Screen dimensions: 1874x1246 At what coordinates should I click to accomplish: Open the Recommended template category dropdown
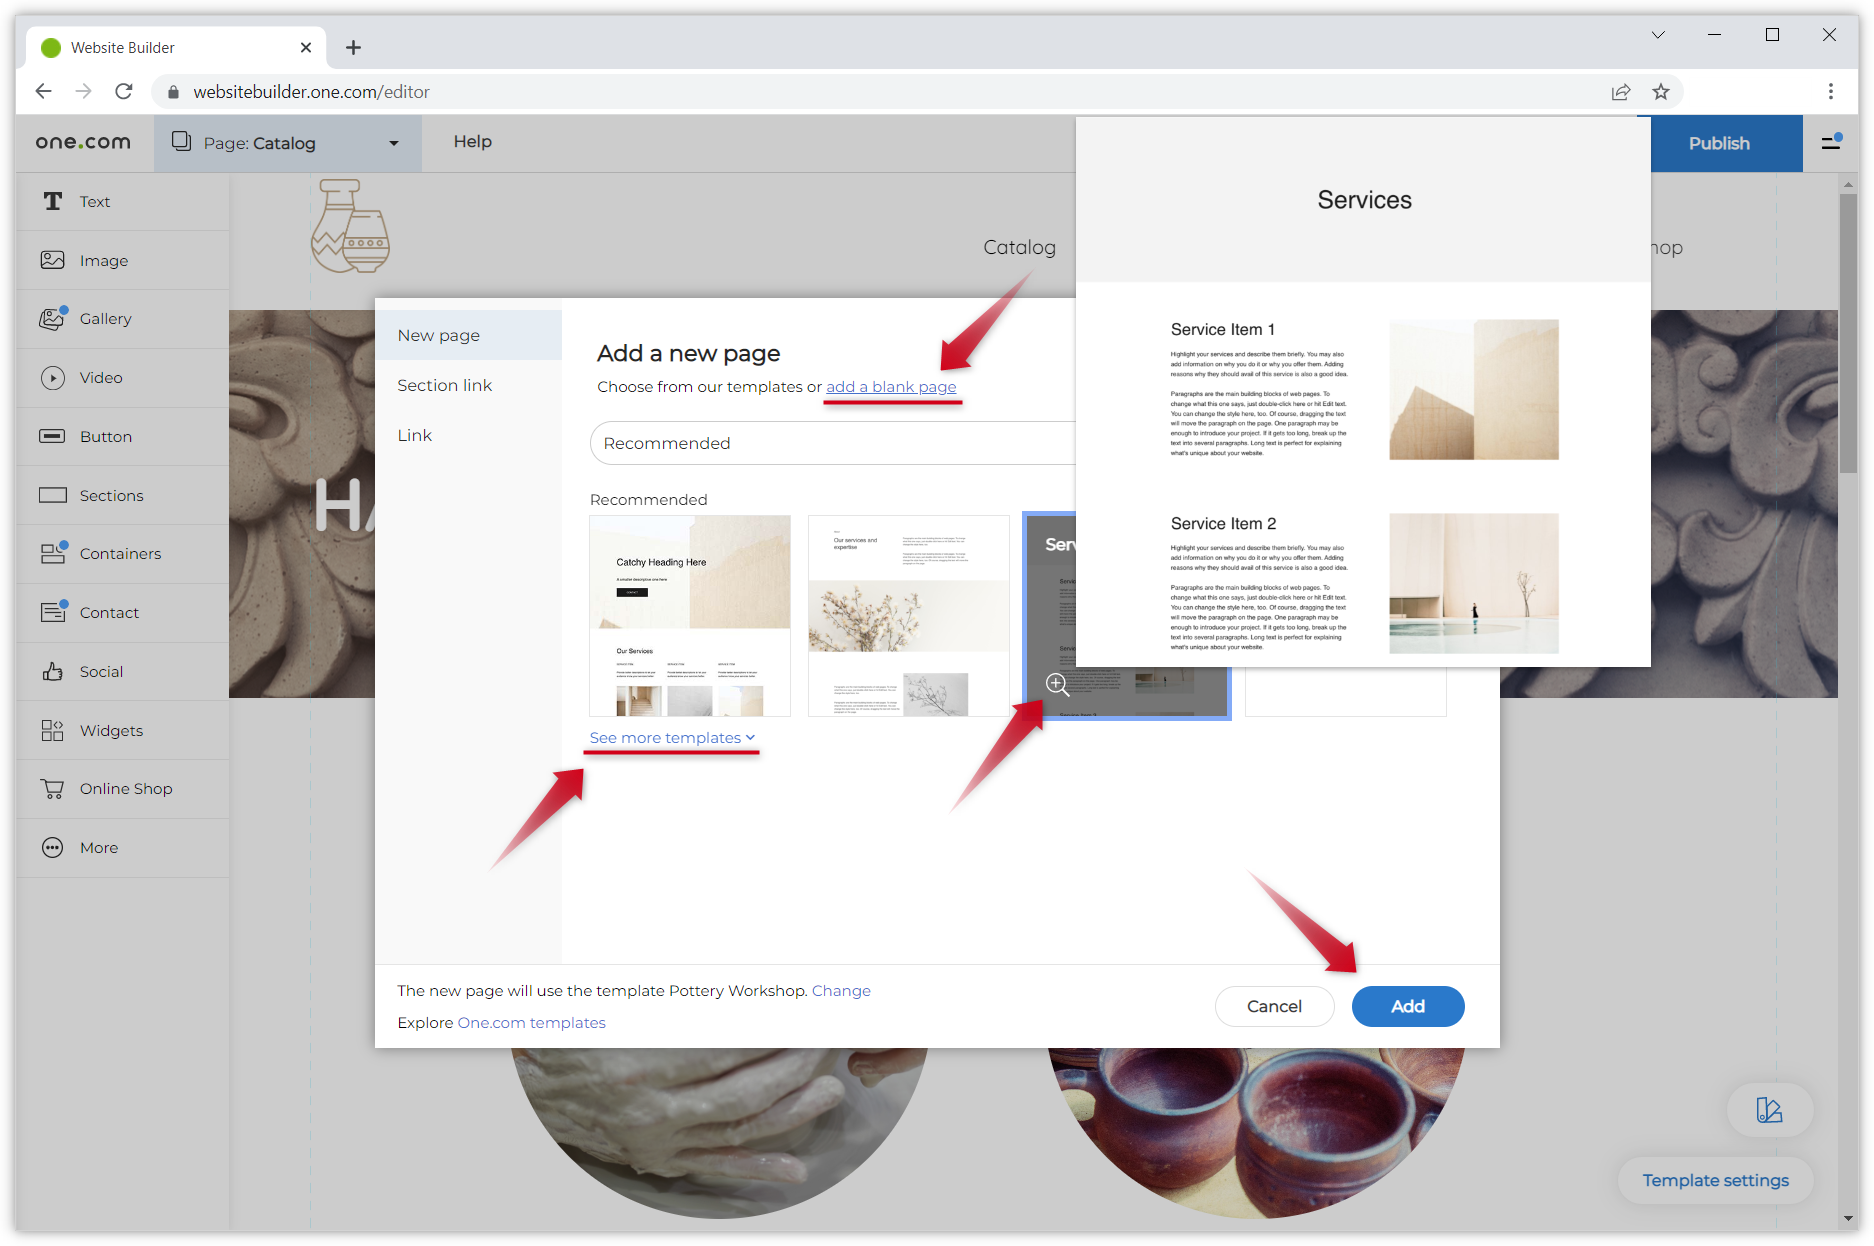click(x=833, y=443)
